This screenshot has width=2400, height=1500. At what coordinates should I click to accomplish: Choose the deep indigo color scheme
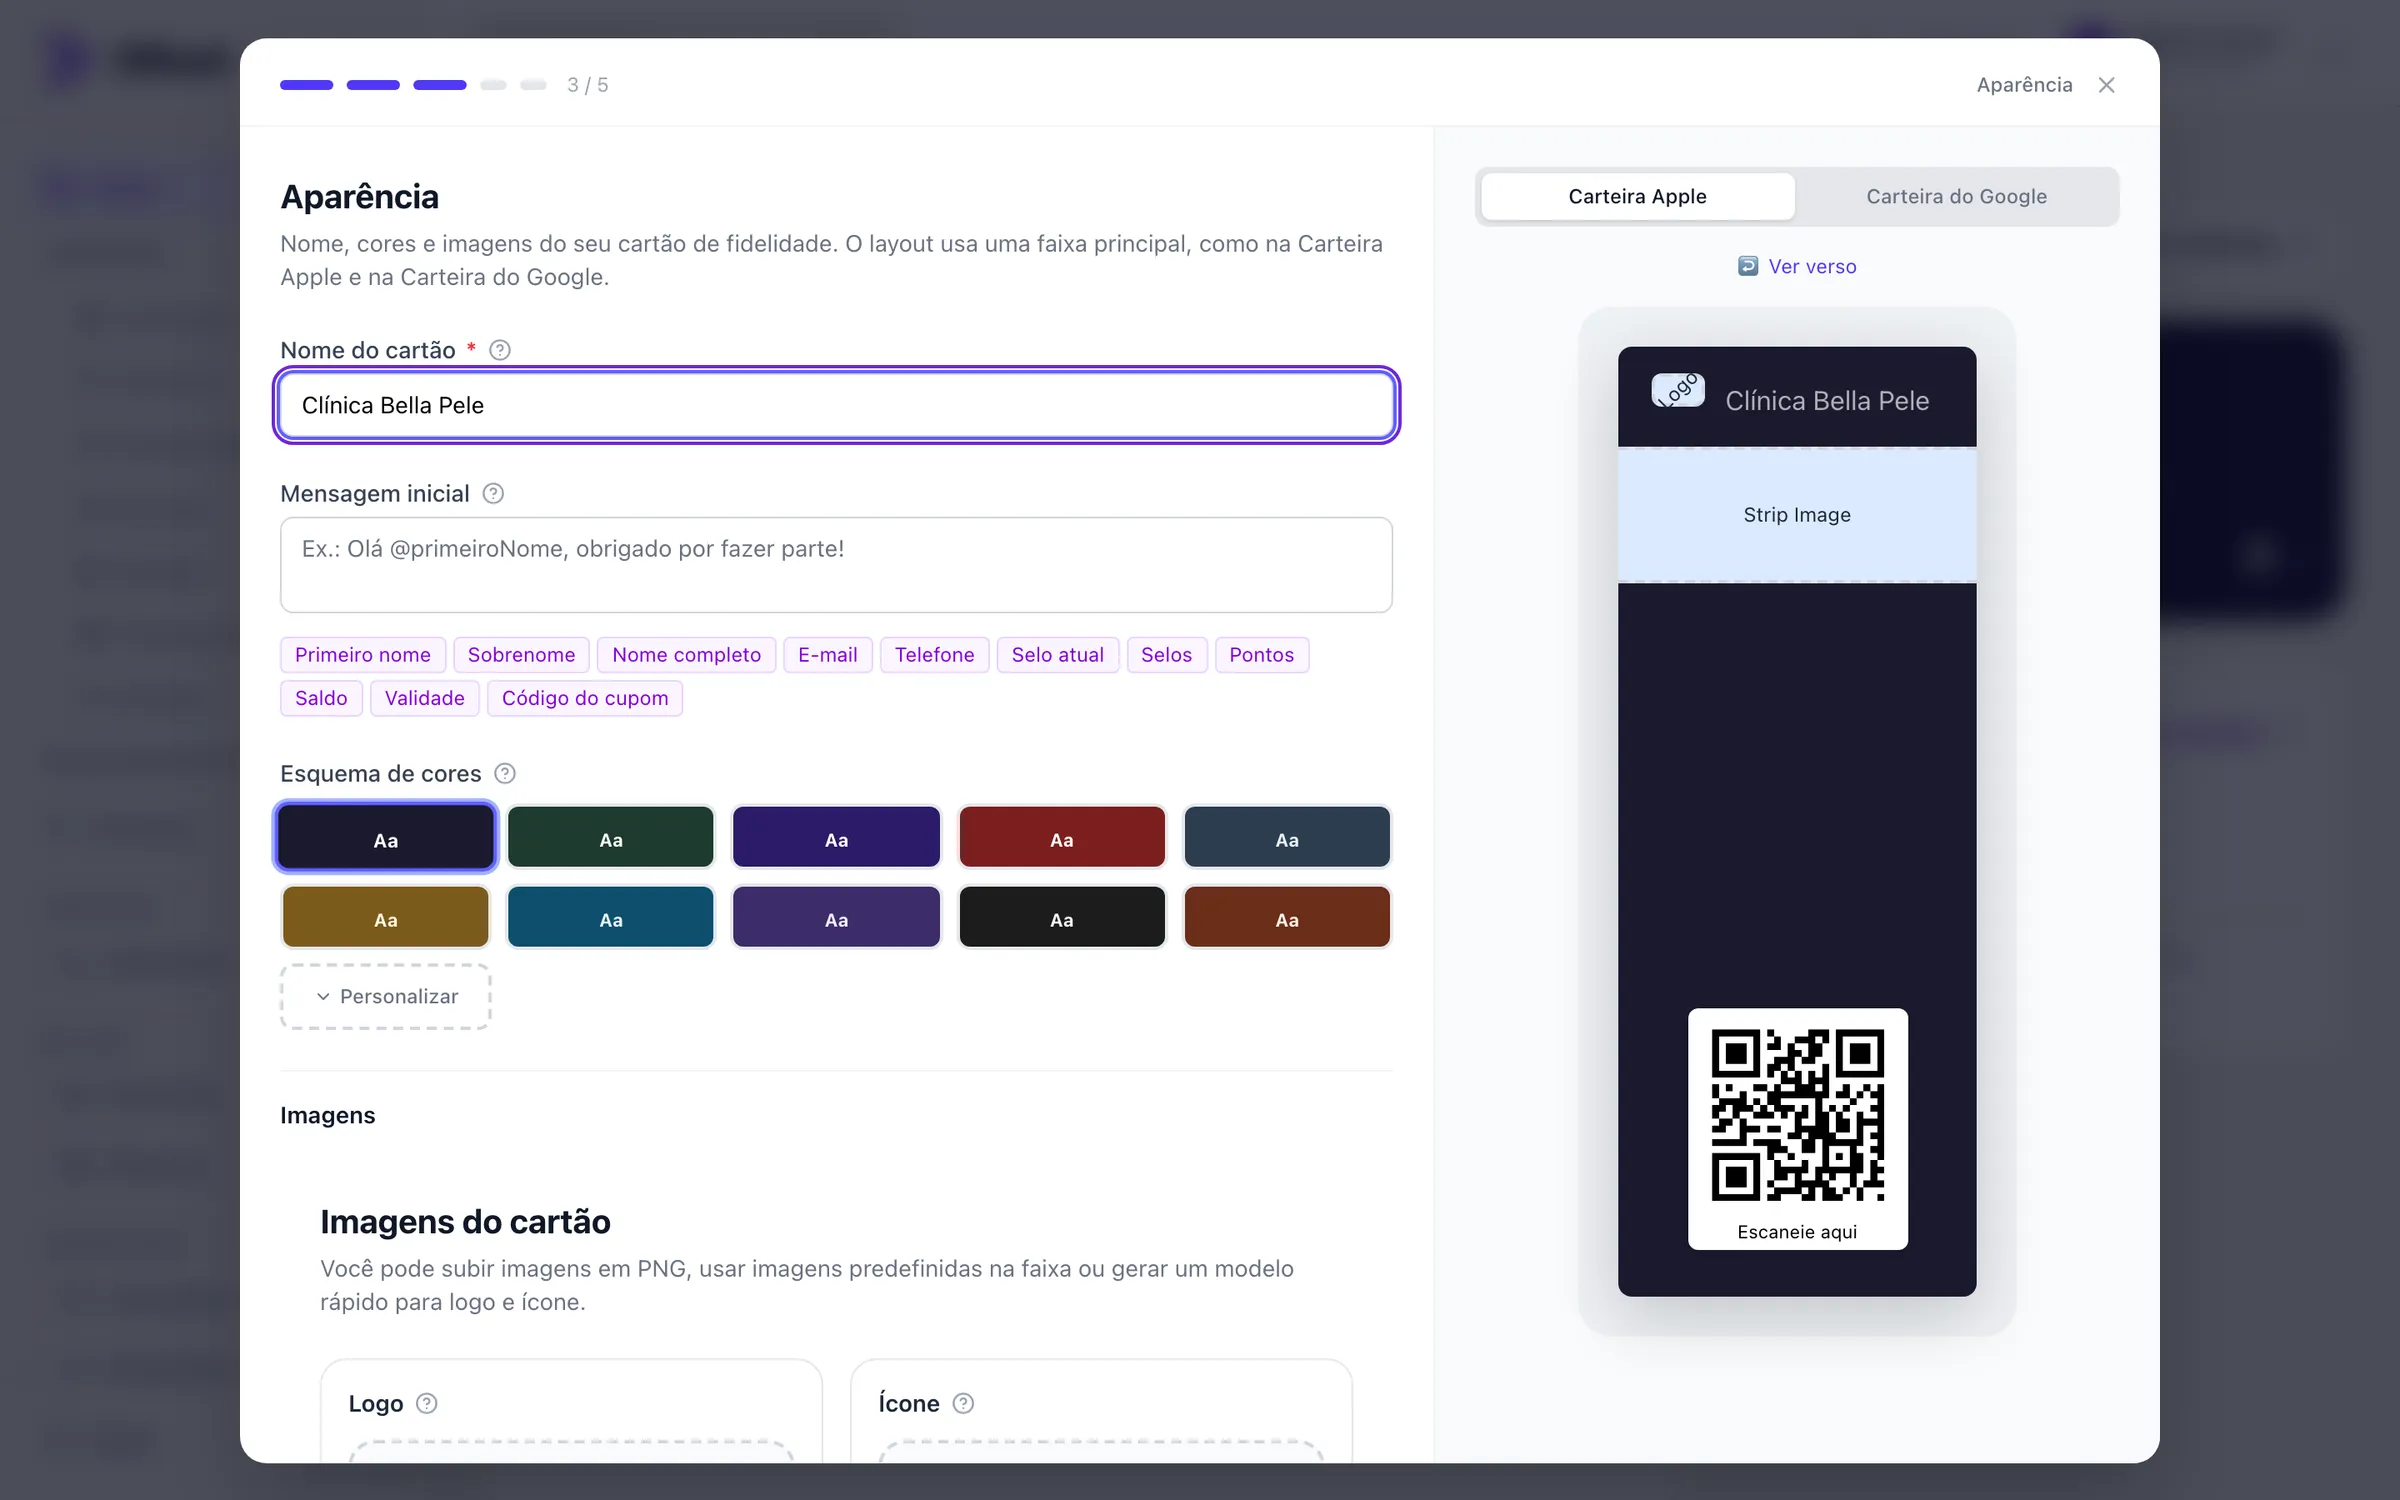(836, 837)
